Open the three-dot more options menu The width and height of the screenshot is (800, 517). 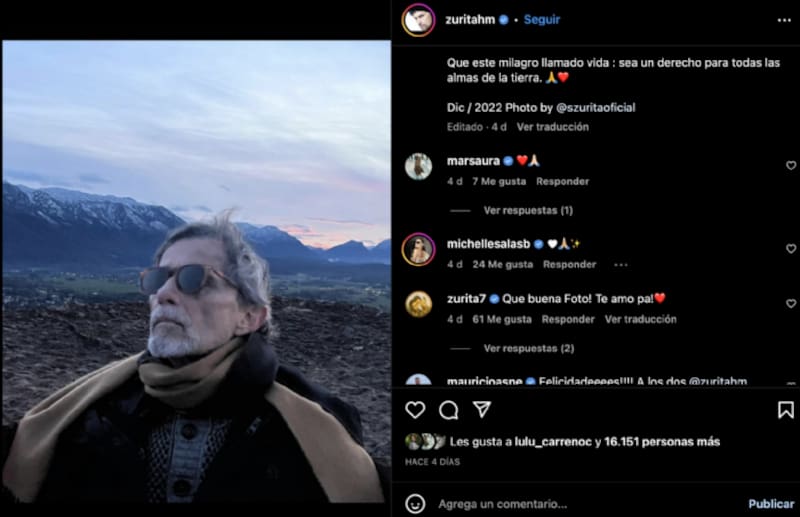pos(784,20)
